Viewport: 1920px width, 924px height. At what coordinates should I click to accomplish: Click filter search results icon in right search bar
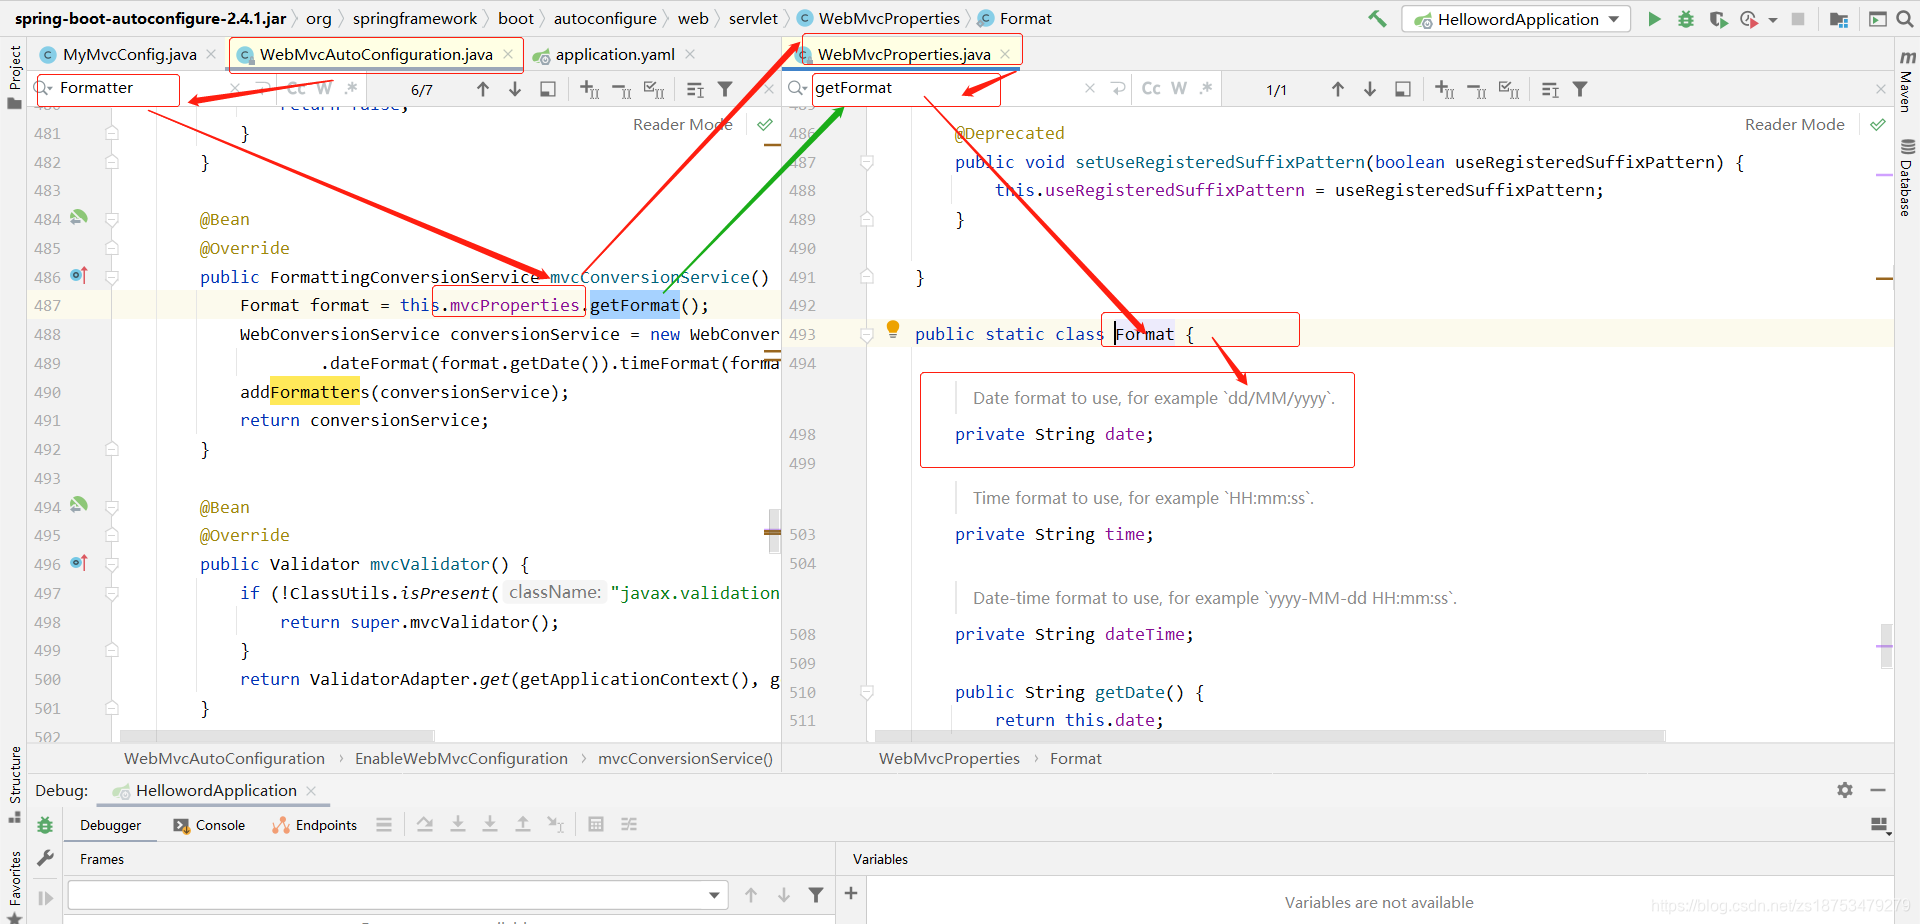click(1580, 89)
